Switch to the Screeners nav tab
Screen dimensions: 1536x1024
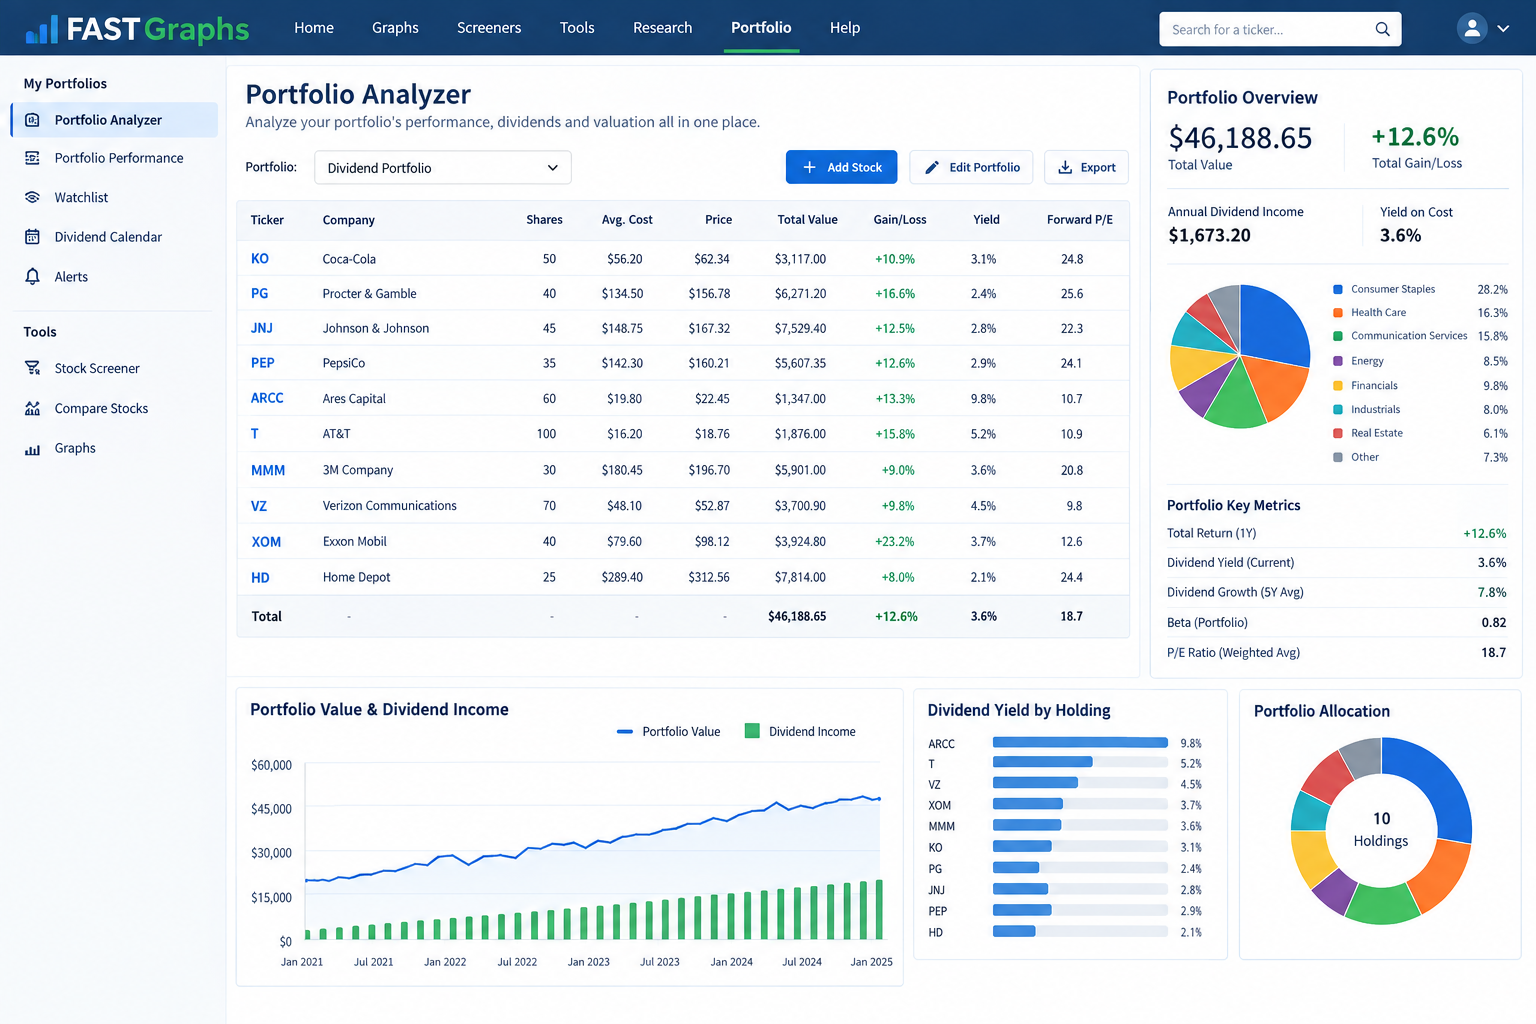click(489, 28)
